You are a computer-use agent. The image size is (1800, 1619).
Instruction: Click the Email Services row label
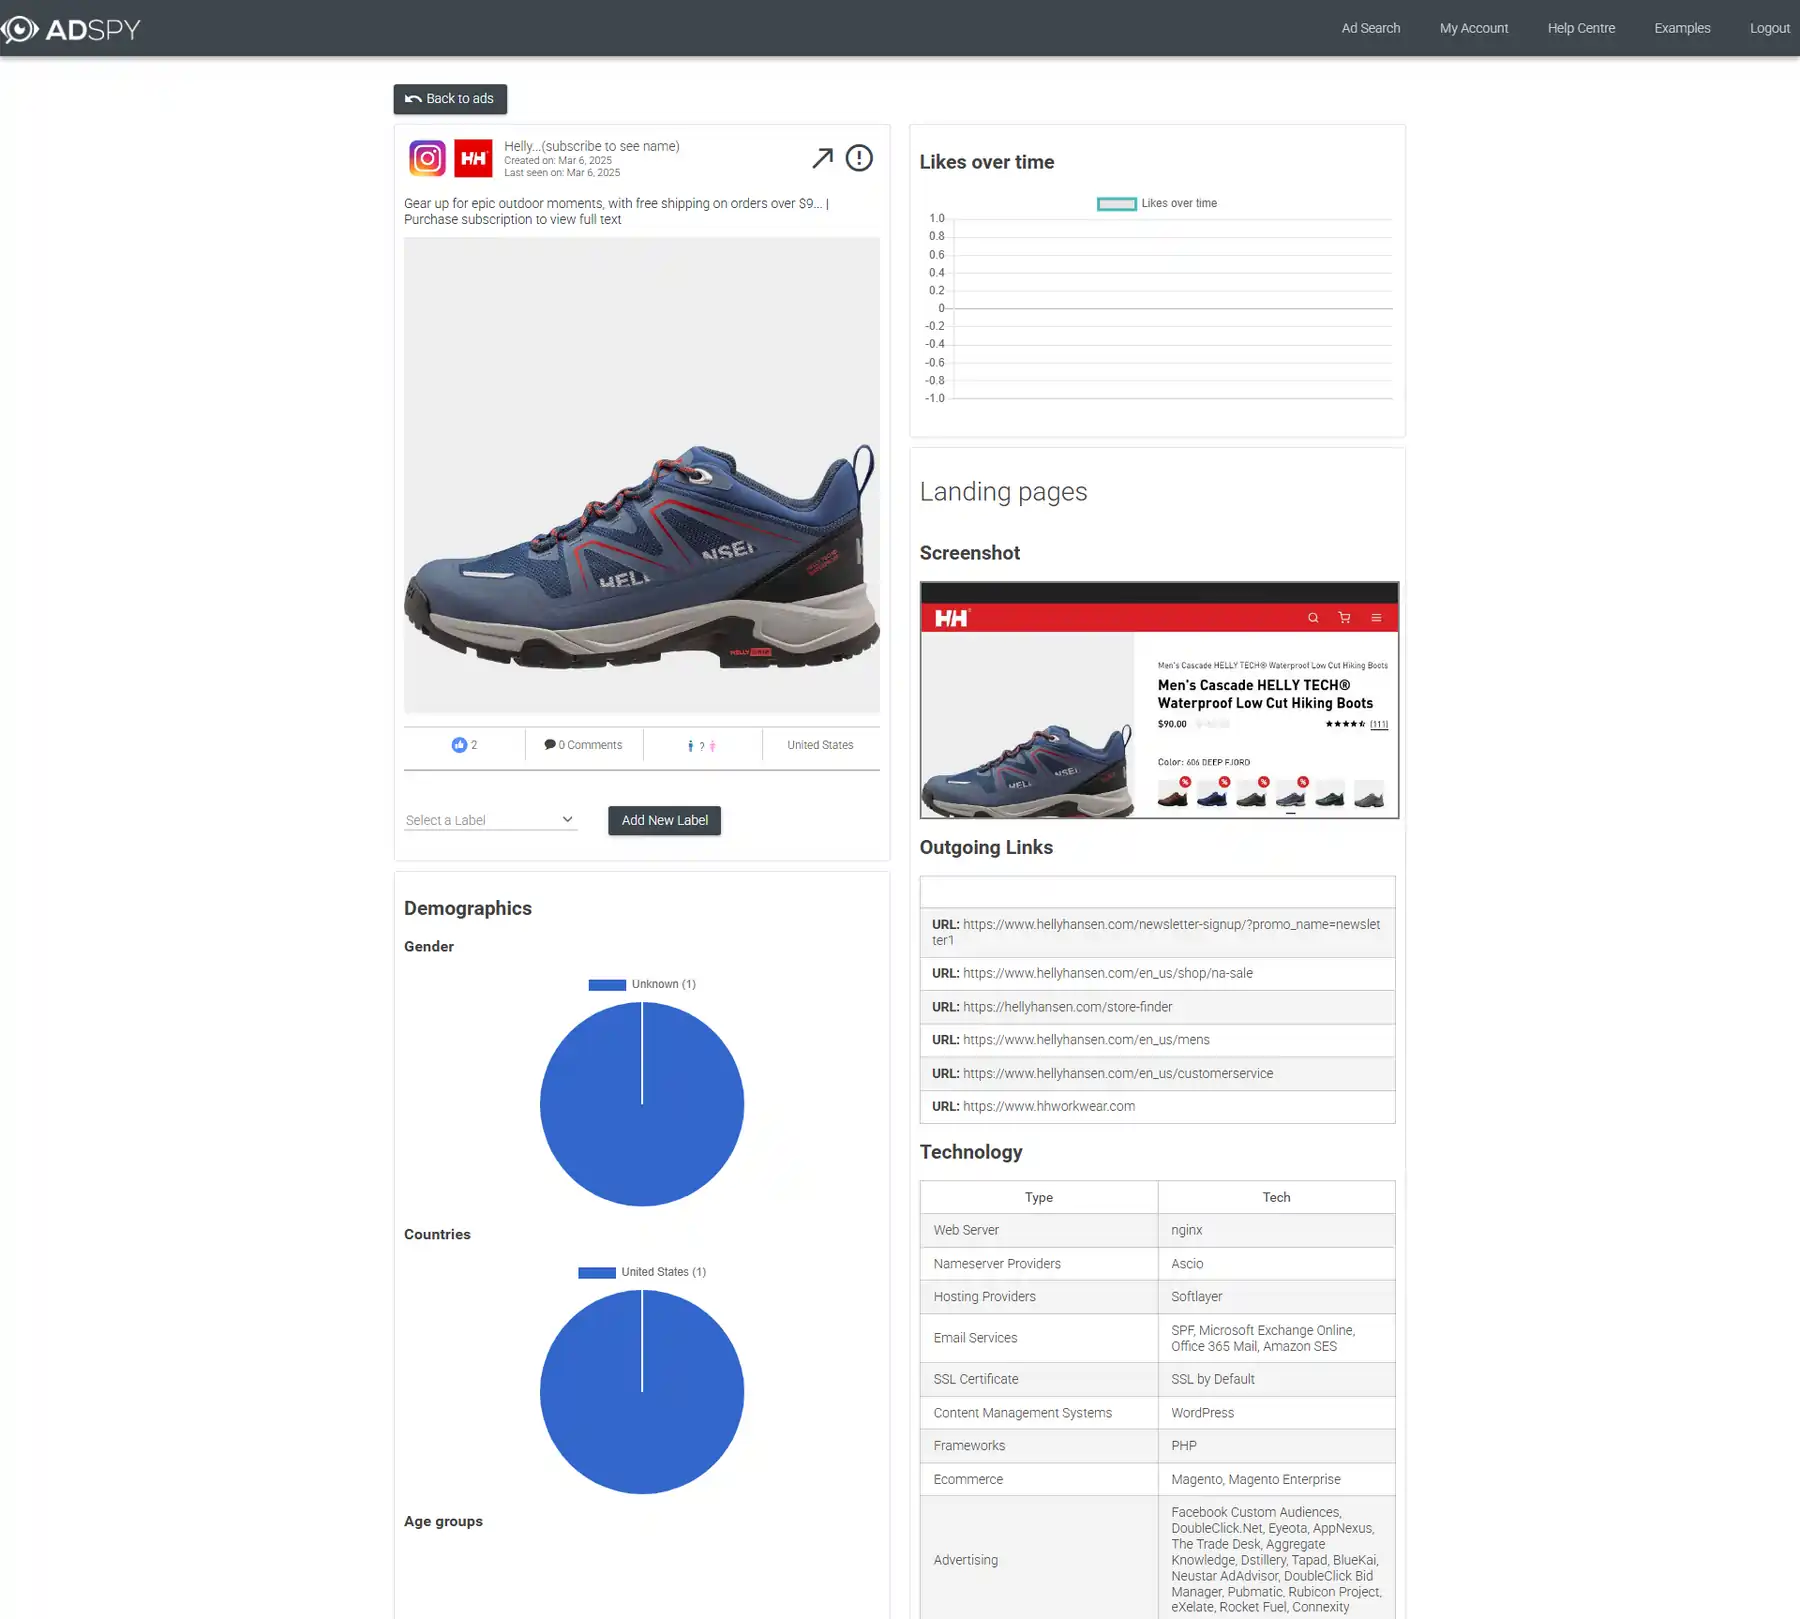(975, 1338)
